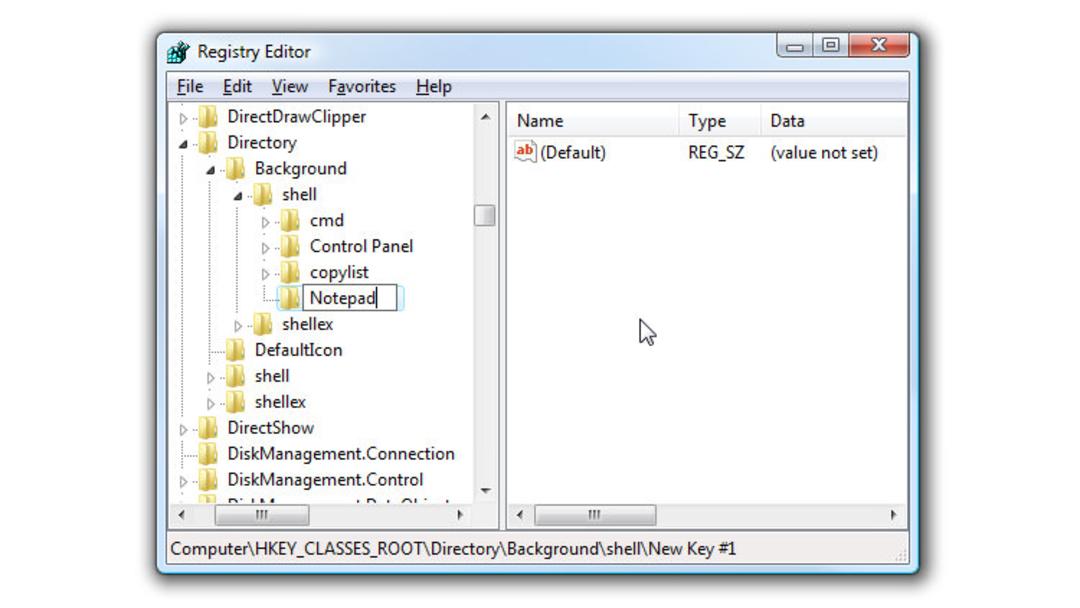Click inside the Notepad key rename field

350,298
